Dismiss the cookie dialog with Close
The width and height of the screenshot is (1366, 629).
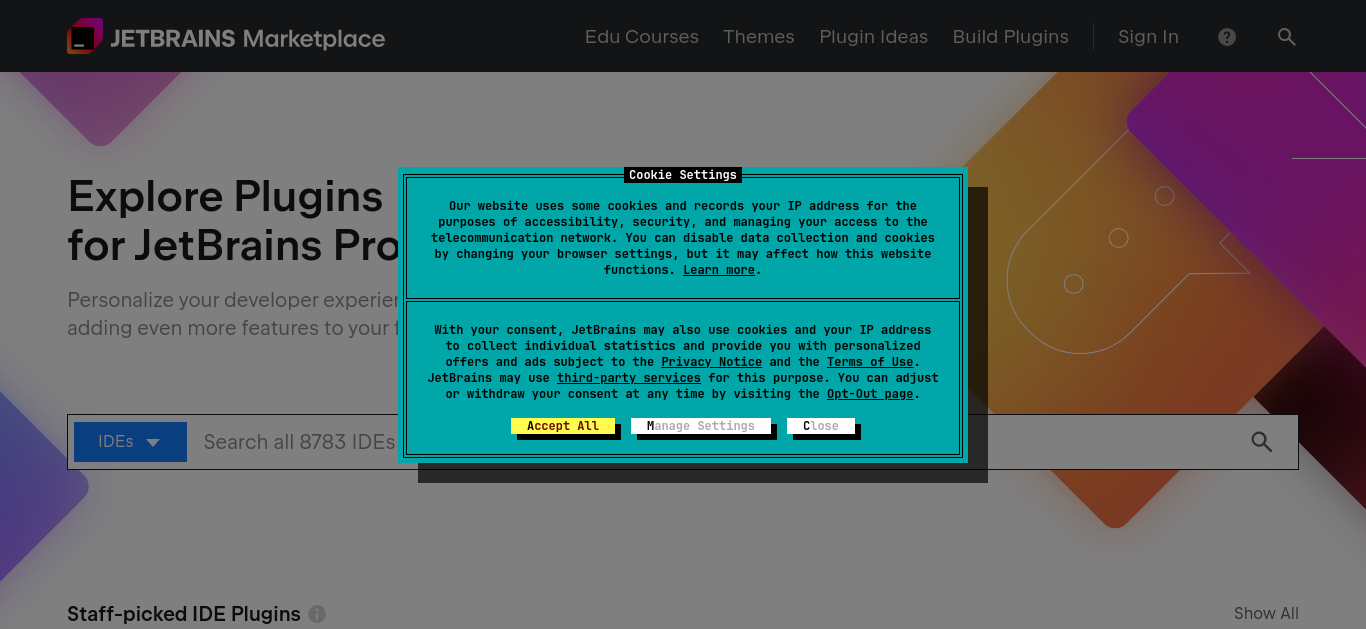point(821,426)
